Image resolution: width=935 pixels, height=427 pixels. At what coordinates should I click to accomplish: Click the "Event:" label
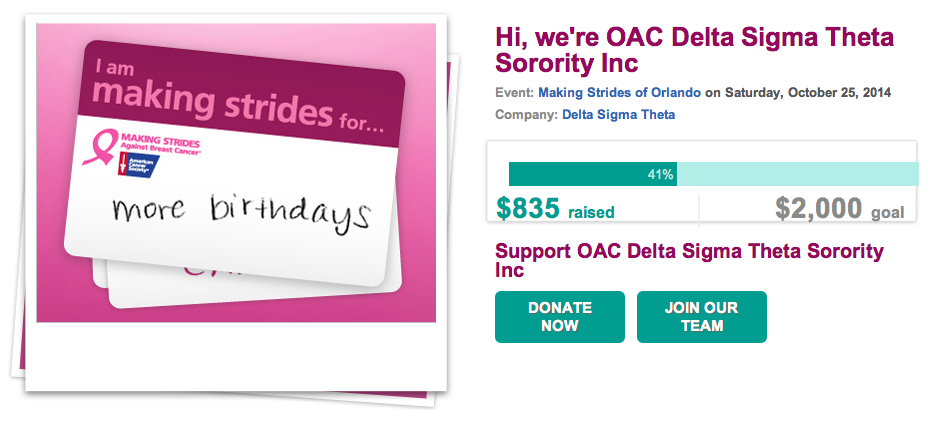tap(515, 93)
